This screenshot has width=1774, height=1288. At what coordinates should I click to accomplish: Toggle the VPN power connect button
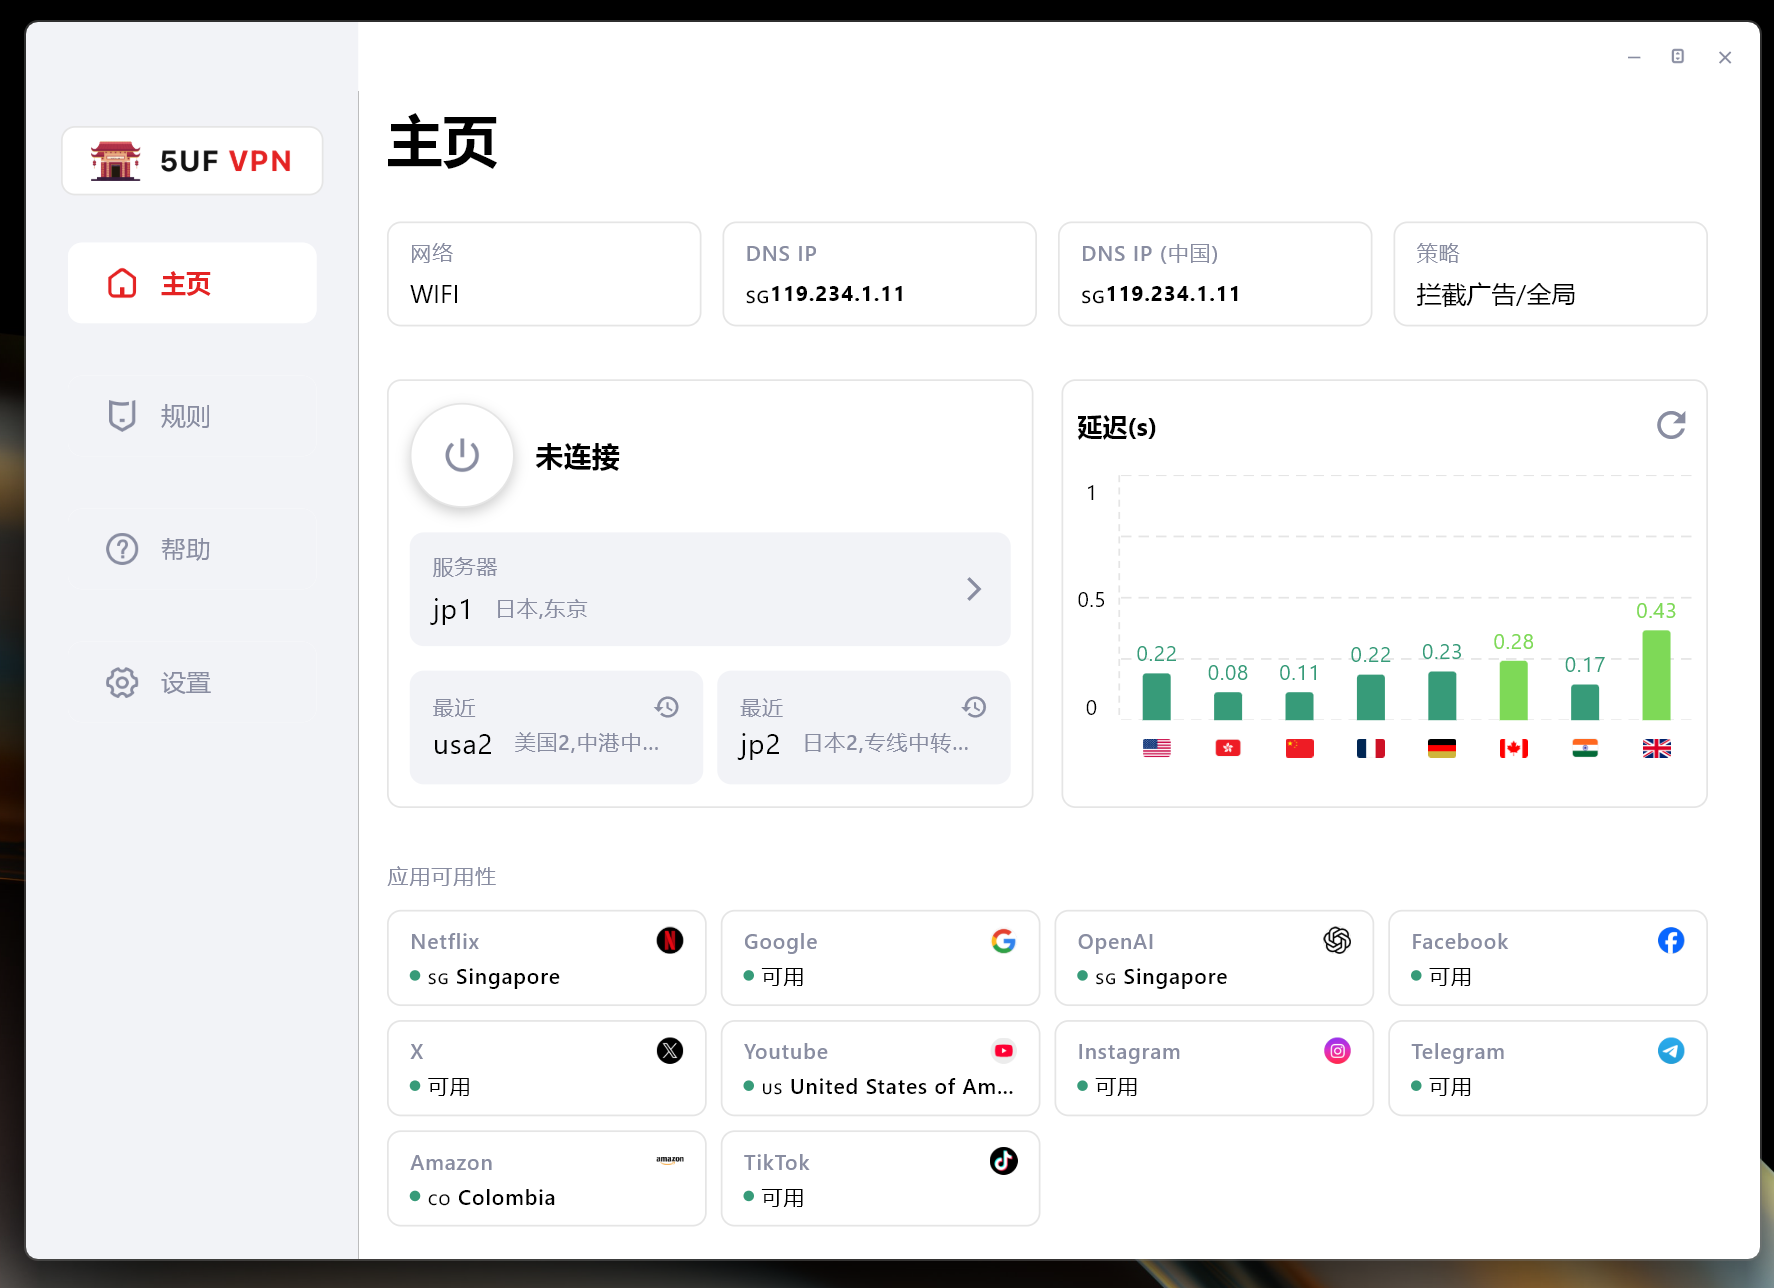click(x=462, y=456)
